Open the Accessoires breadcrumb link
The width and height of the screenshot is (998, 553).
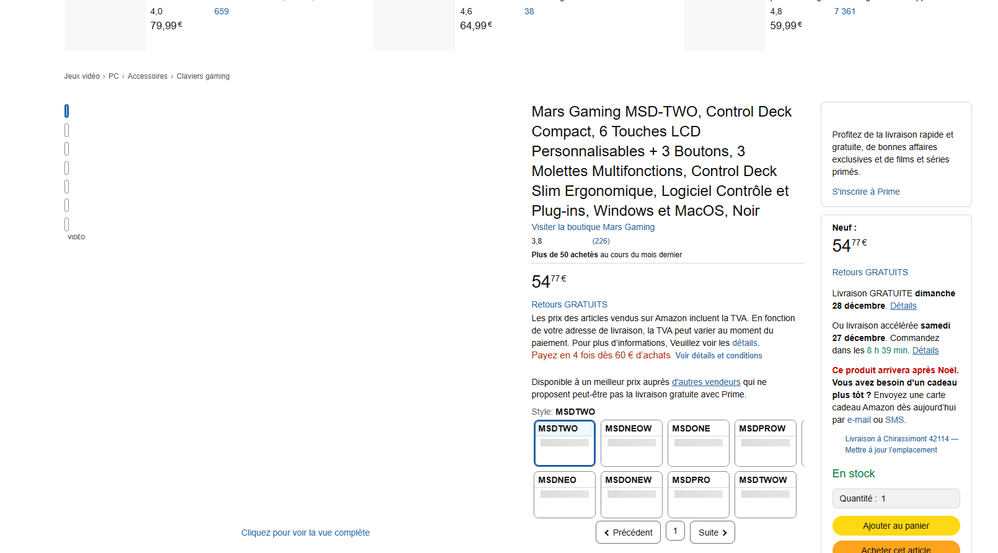[147, 76]
